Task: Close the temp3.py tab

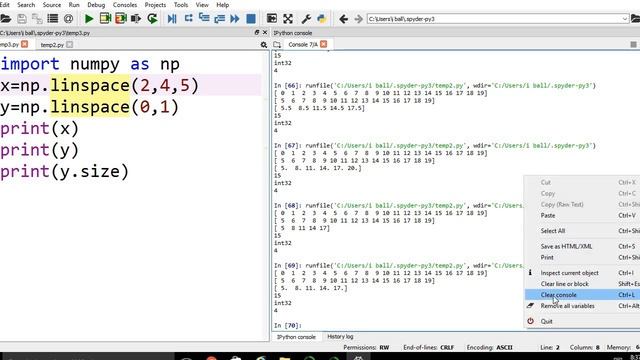Action: 24,44
